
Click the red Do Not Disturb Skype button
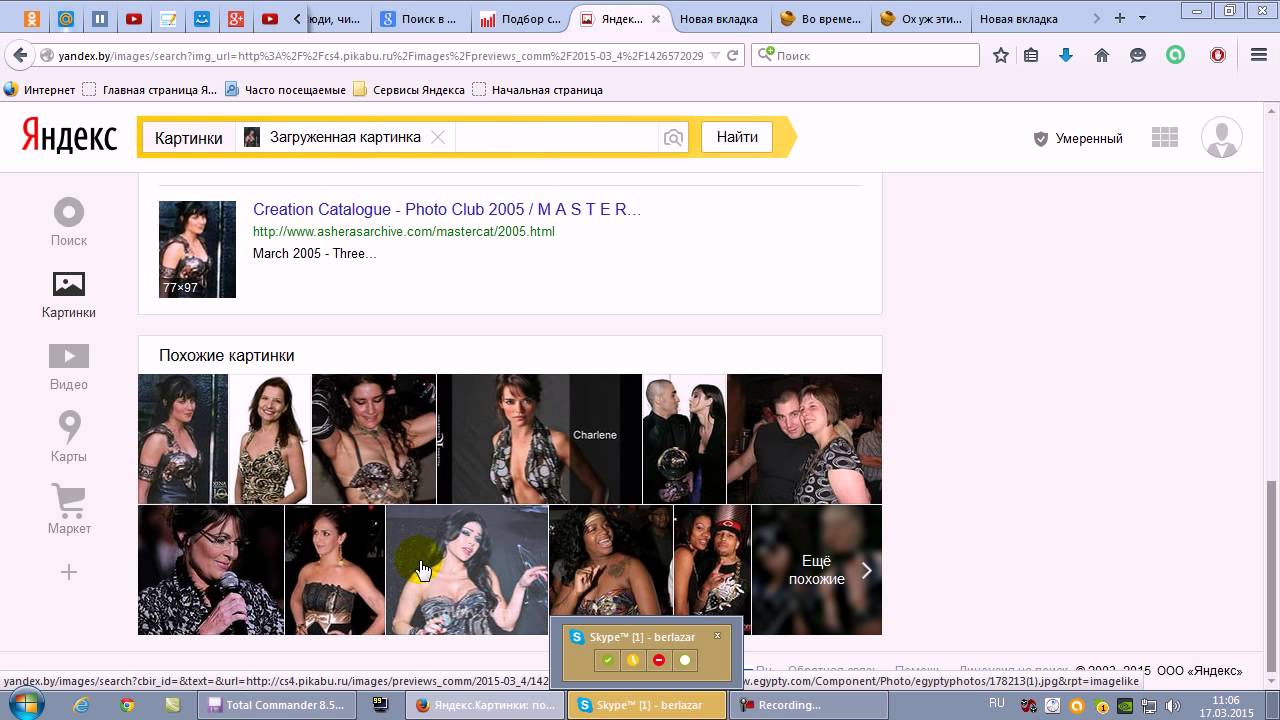pos(659,660)
